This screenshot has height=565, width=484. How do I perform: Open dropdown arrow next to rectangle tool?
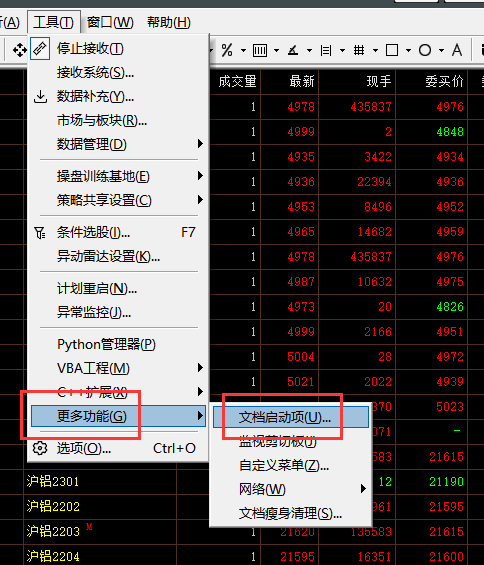pyautogui.click(x=408, y=50)
